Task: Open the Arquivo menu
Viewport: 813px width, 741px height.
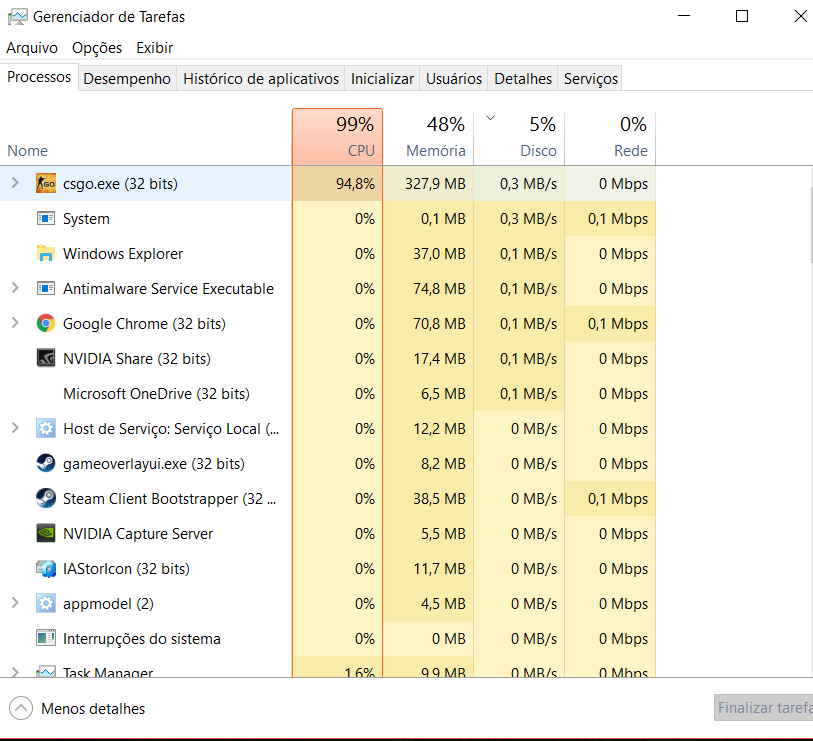Action: click(32, 48)
